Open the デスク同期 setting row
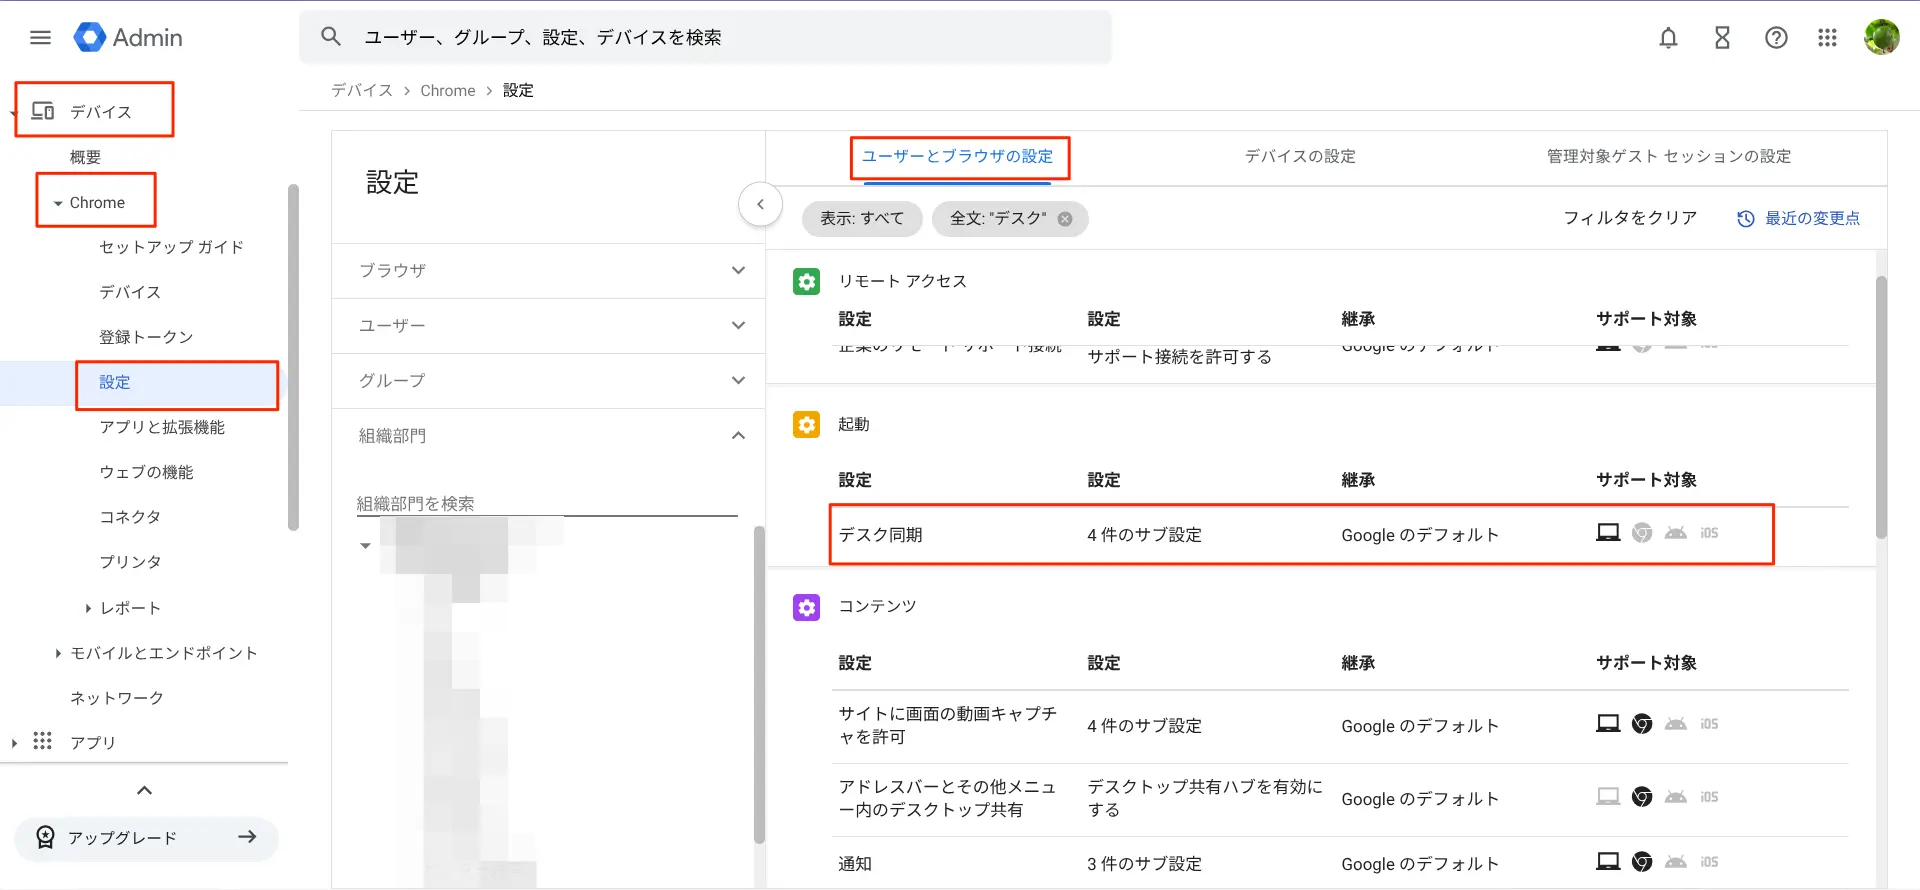 pyautogui.click(x=1300, y=535)
